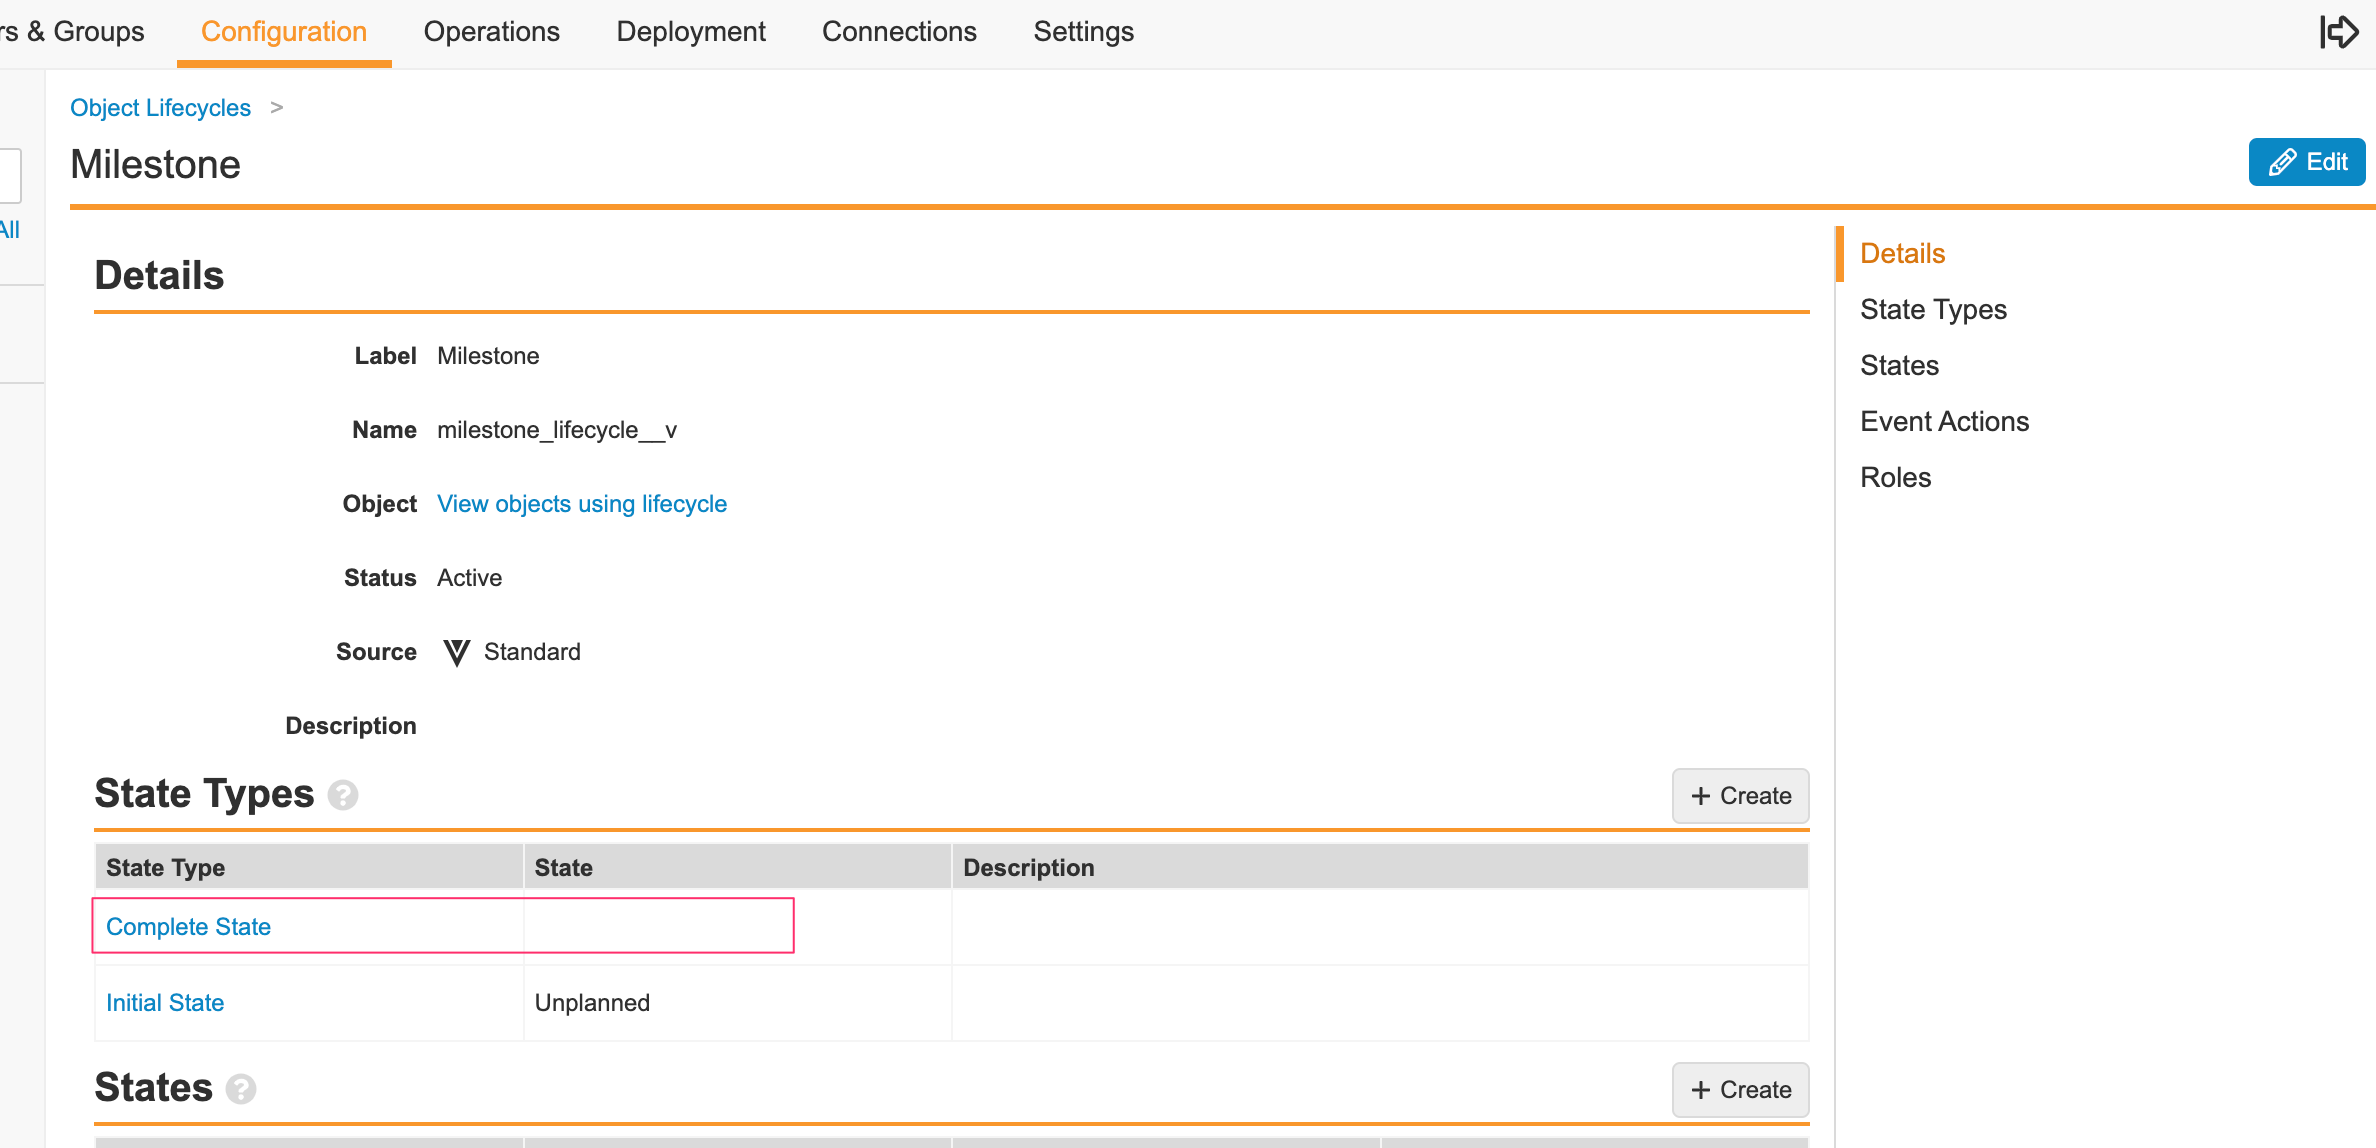Jump to State Types section in sidebar
2376x1148 pixels.
pos(1933,310)
